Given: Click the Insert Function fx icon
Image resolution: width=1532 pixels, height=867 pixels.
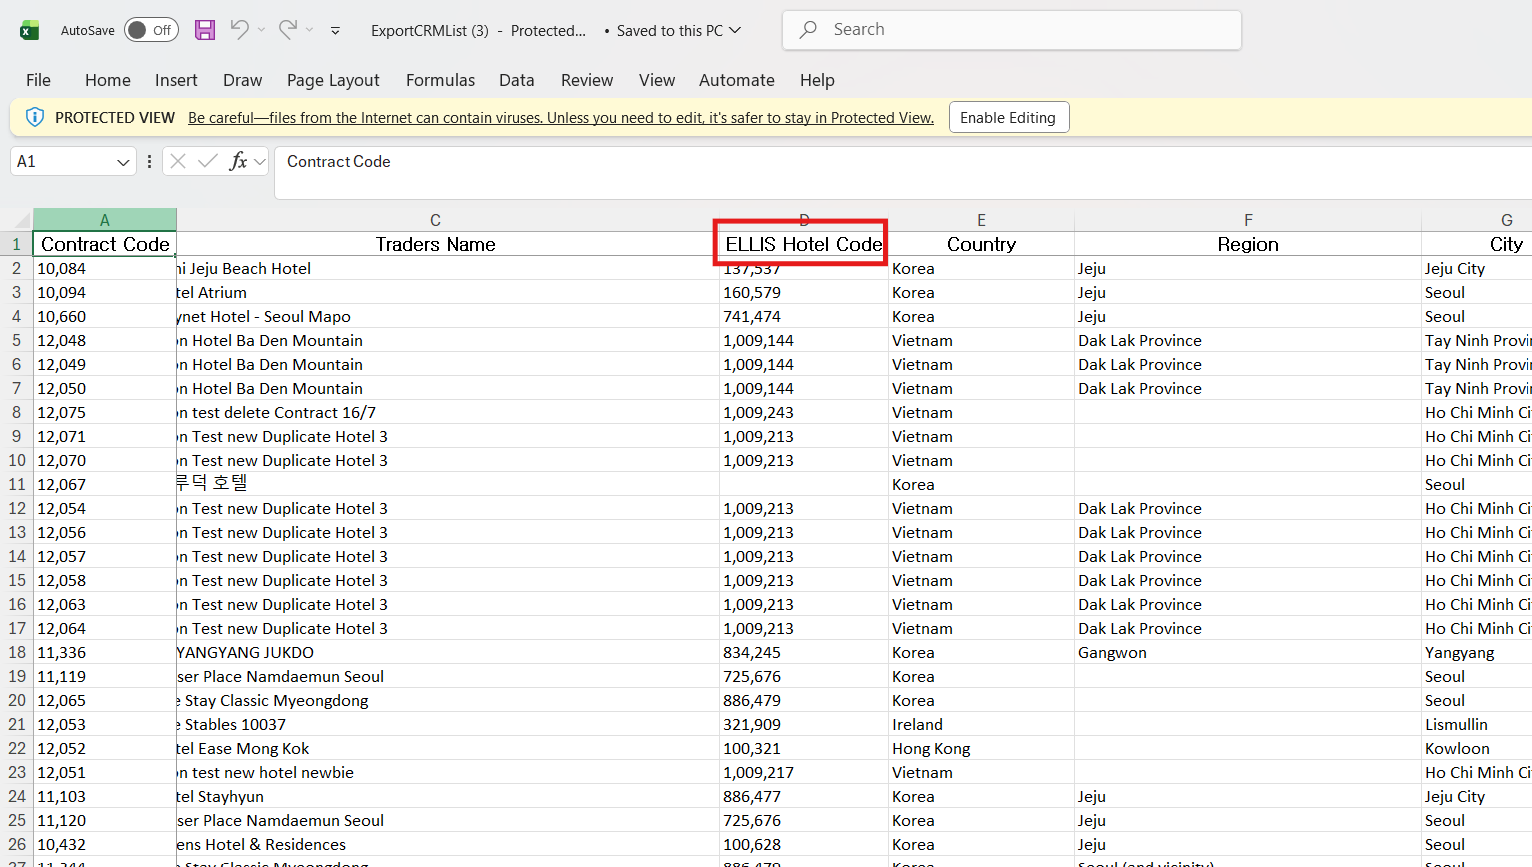Looking at the screenshot, I should pos(238,161).
